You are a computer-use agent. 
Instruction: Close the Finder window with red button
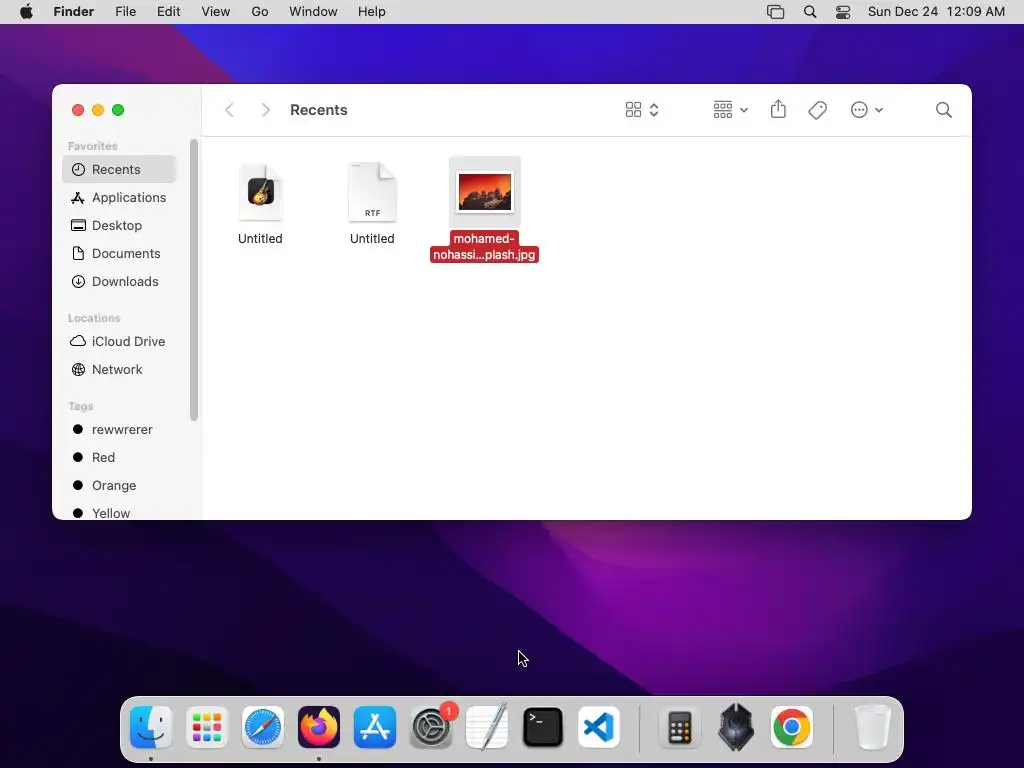[78, 110]
